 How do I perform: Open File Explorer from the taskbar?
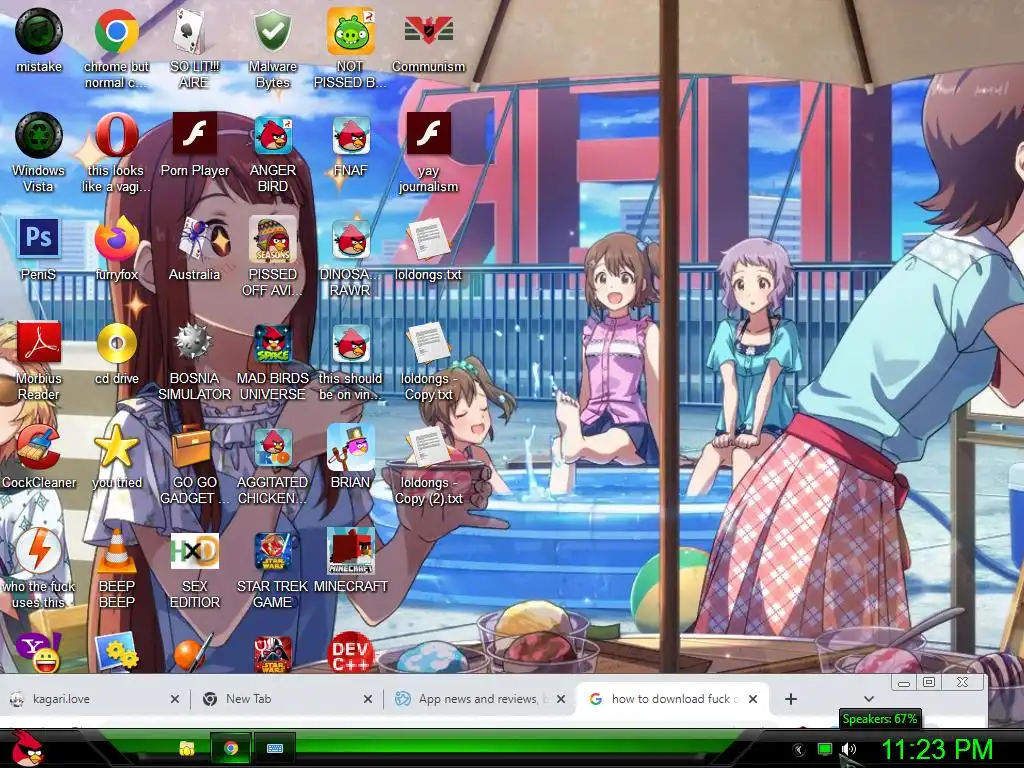tap(187, 748)
